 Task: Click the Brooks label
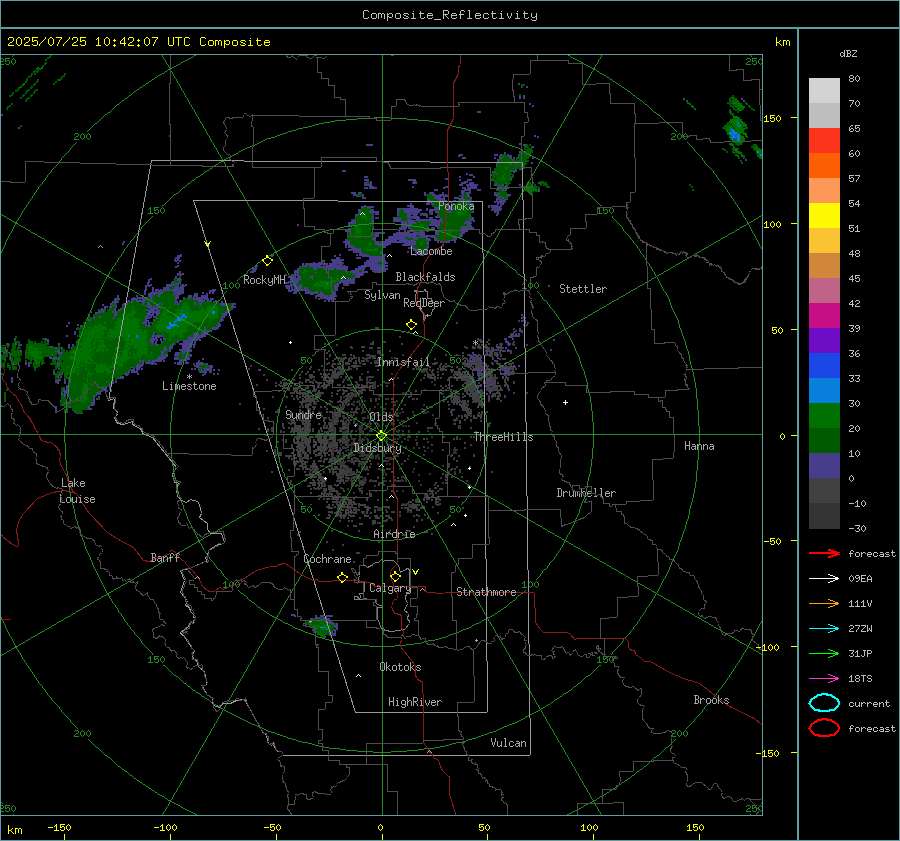coord(711,700)
